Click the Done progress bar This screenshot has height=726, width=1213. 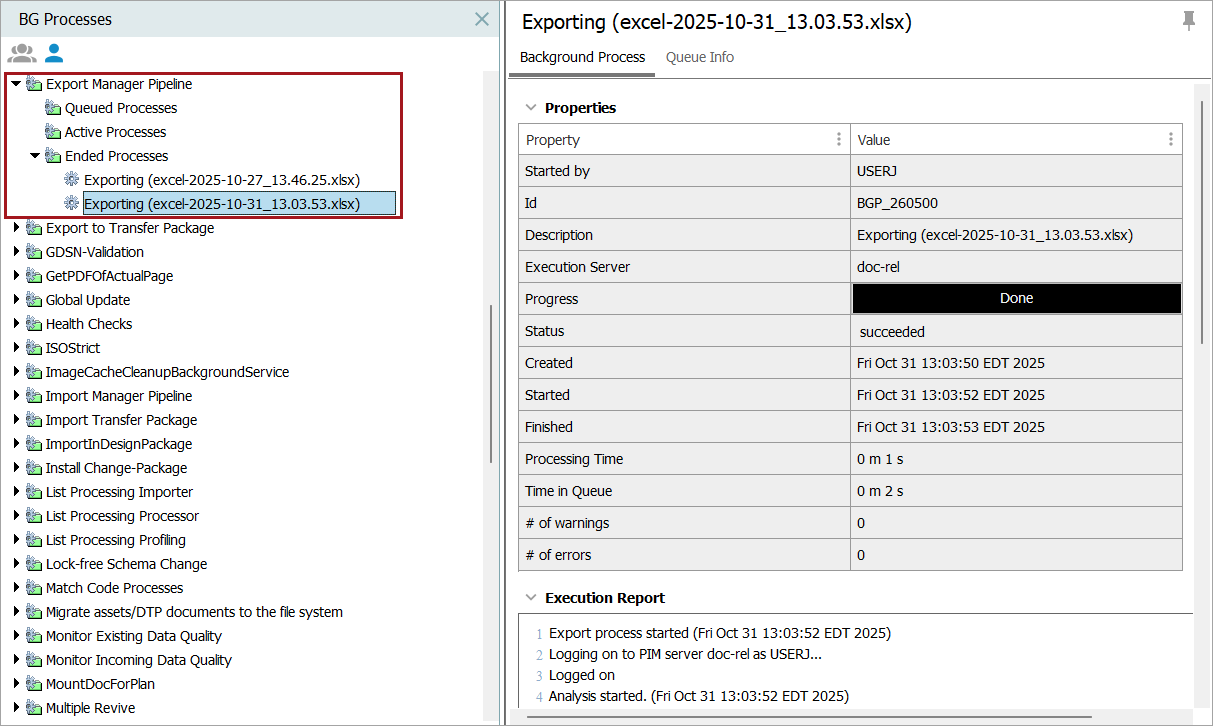(1016, 299)
